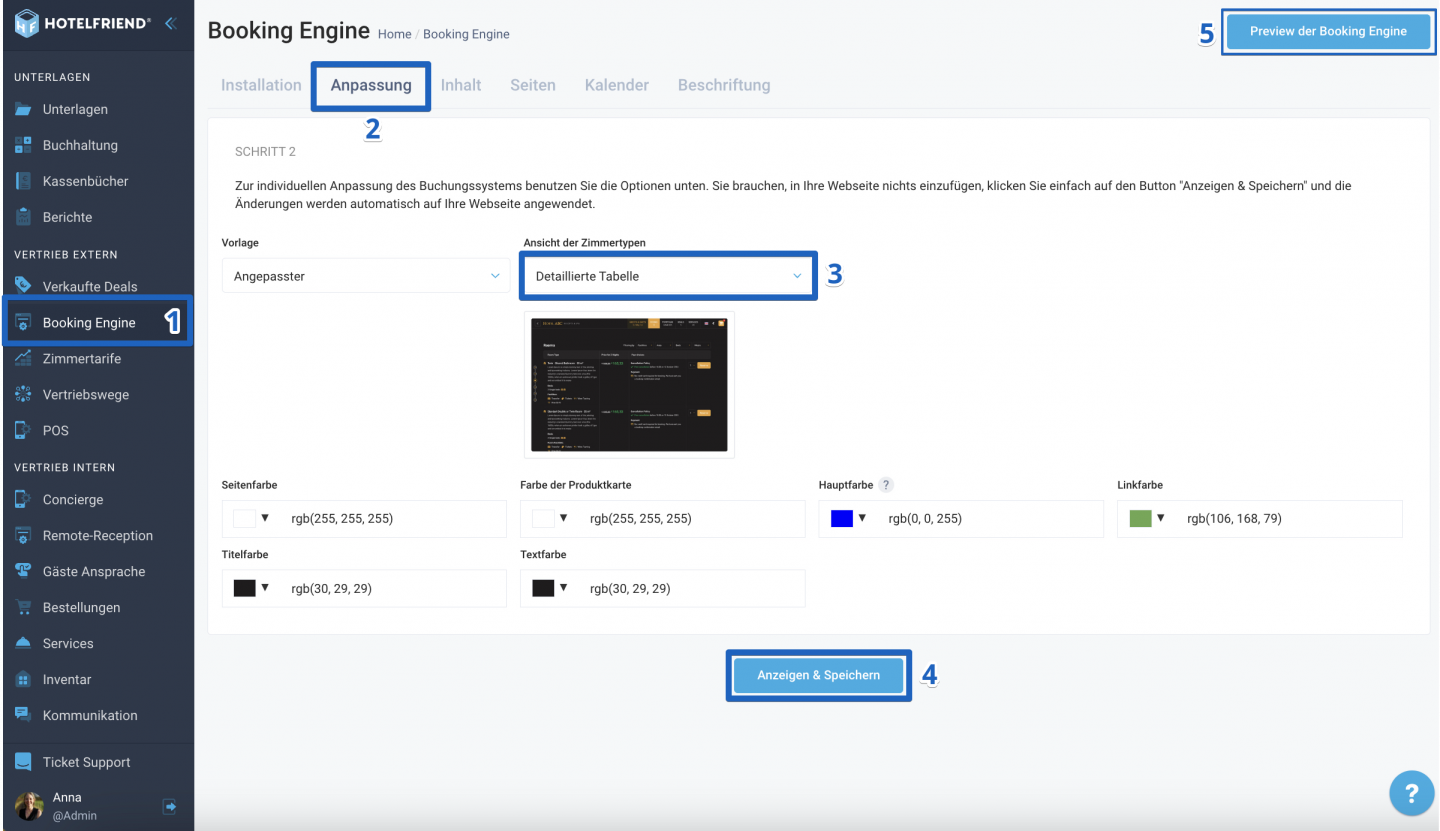This screenshot has height=831, width=1440.
Task: Click the logout arrow next to Anna
Action: pyautogui.click(x=169, y=806)
